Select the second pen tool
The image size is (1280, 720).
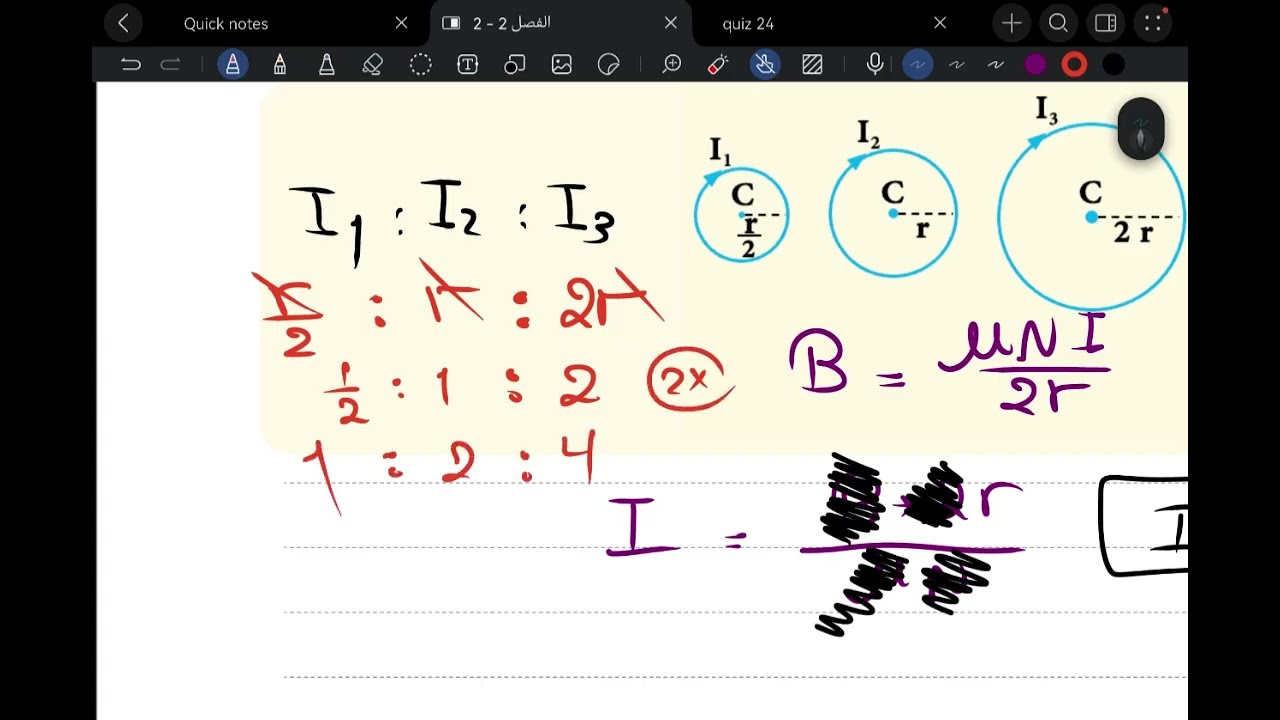[279, 65]
